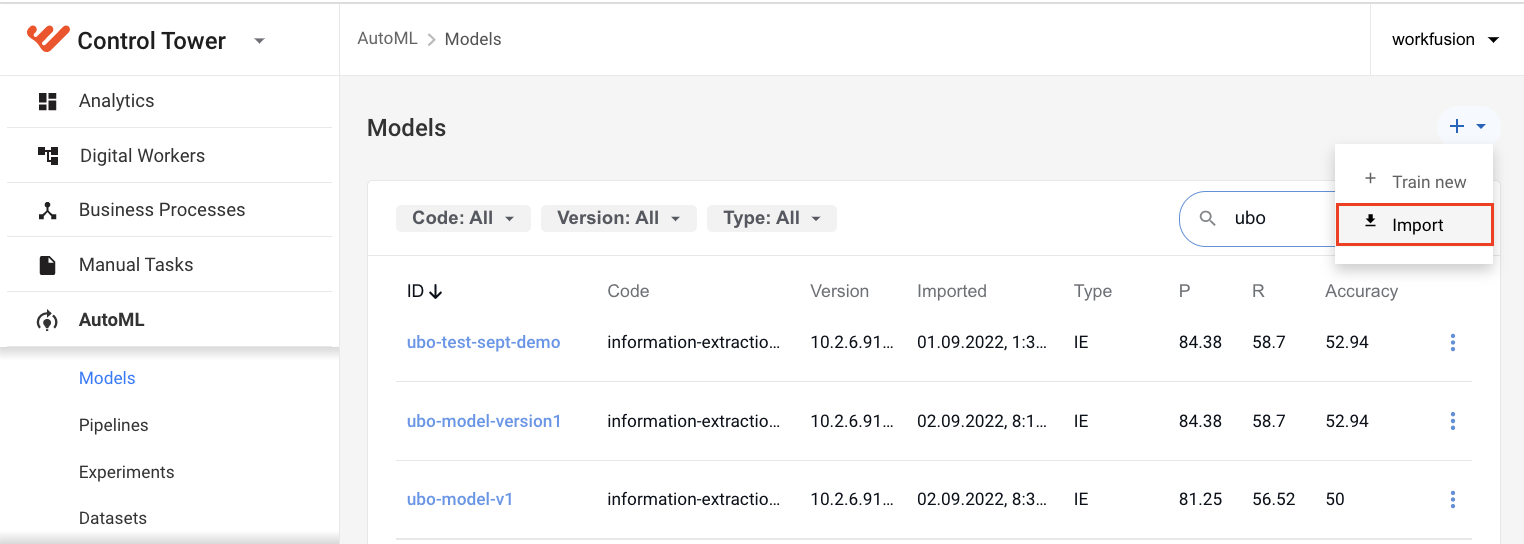Click the Manual Tasks document icon

coord(47,265)
